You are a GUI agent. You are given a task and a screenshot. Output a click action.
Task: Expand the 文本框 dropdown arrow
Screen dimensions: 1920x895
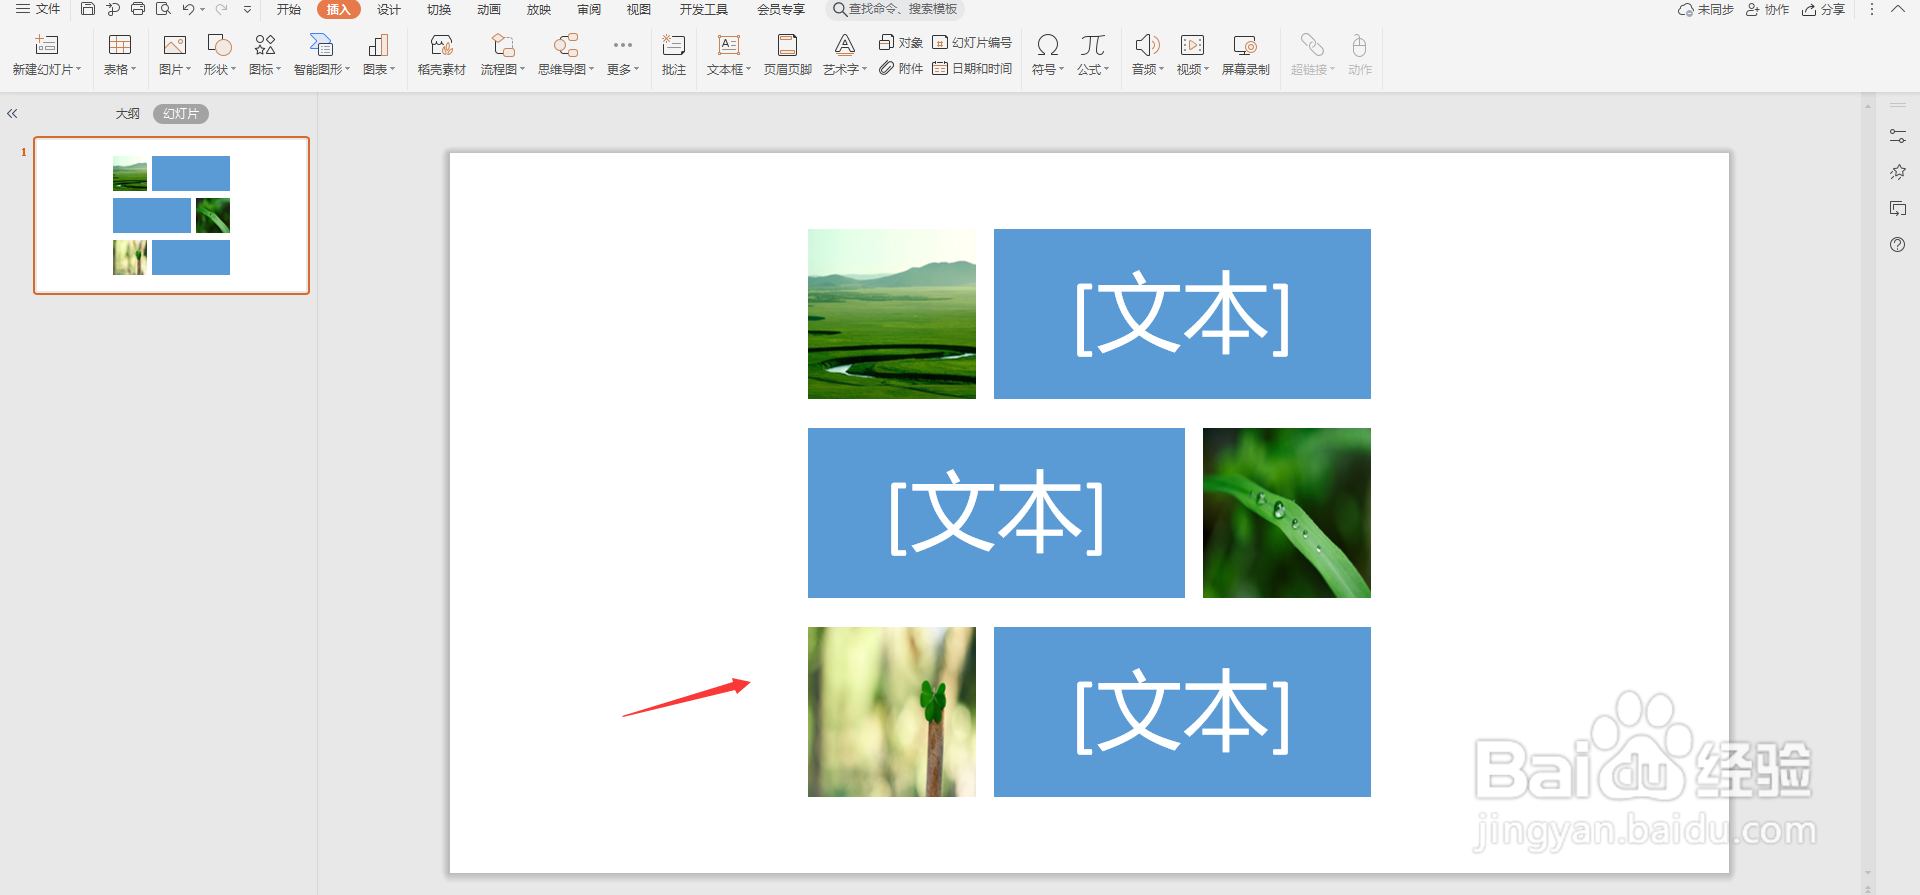748,69
